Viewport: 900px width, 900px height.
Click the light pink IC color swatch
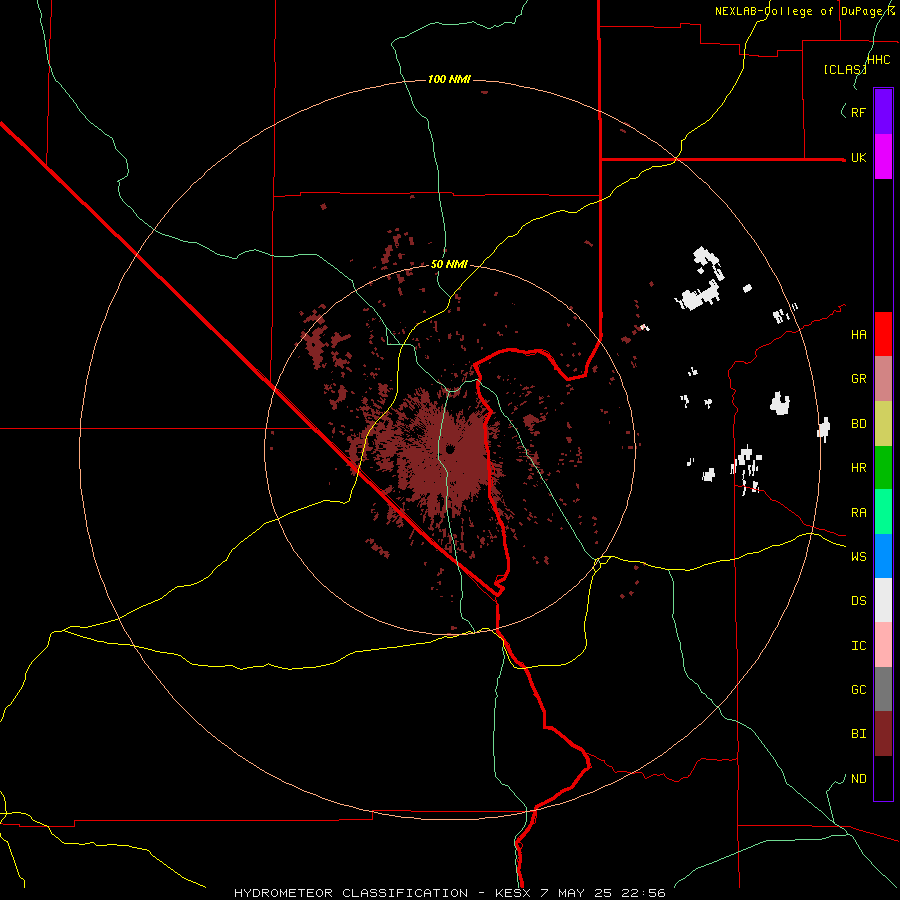coord(883,645)
